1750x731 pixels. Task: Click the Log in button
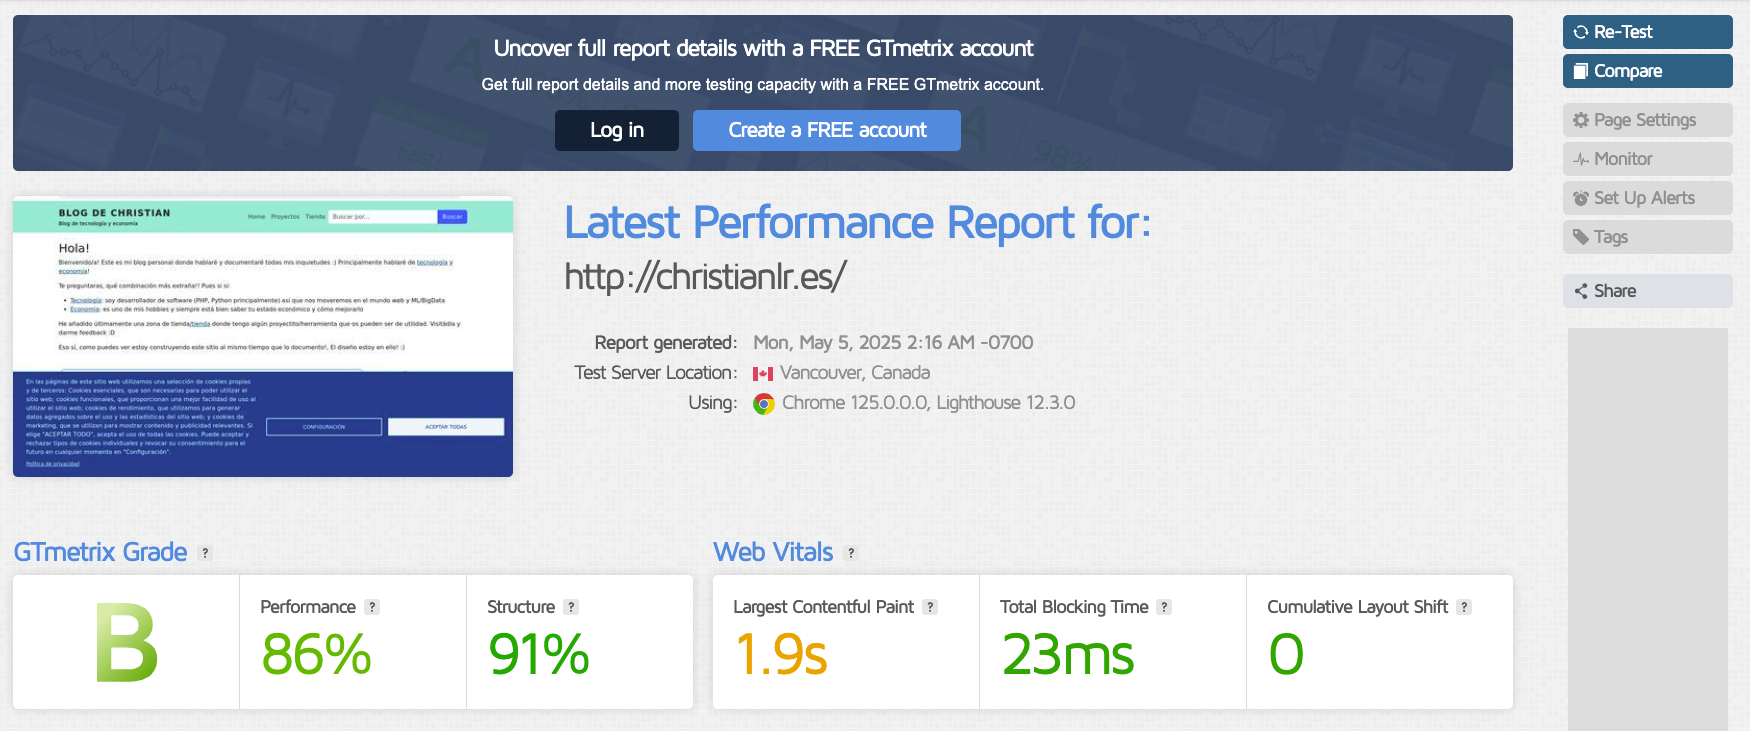[617, 130]
